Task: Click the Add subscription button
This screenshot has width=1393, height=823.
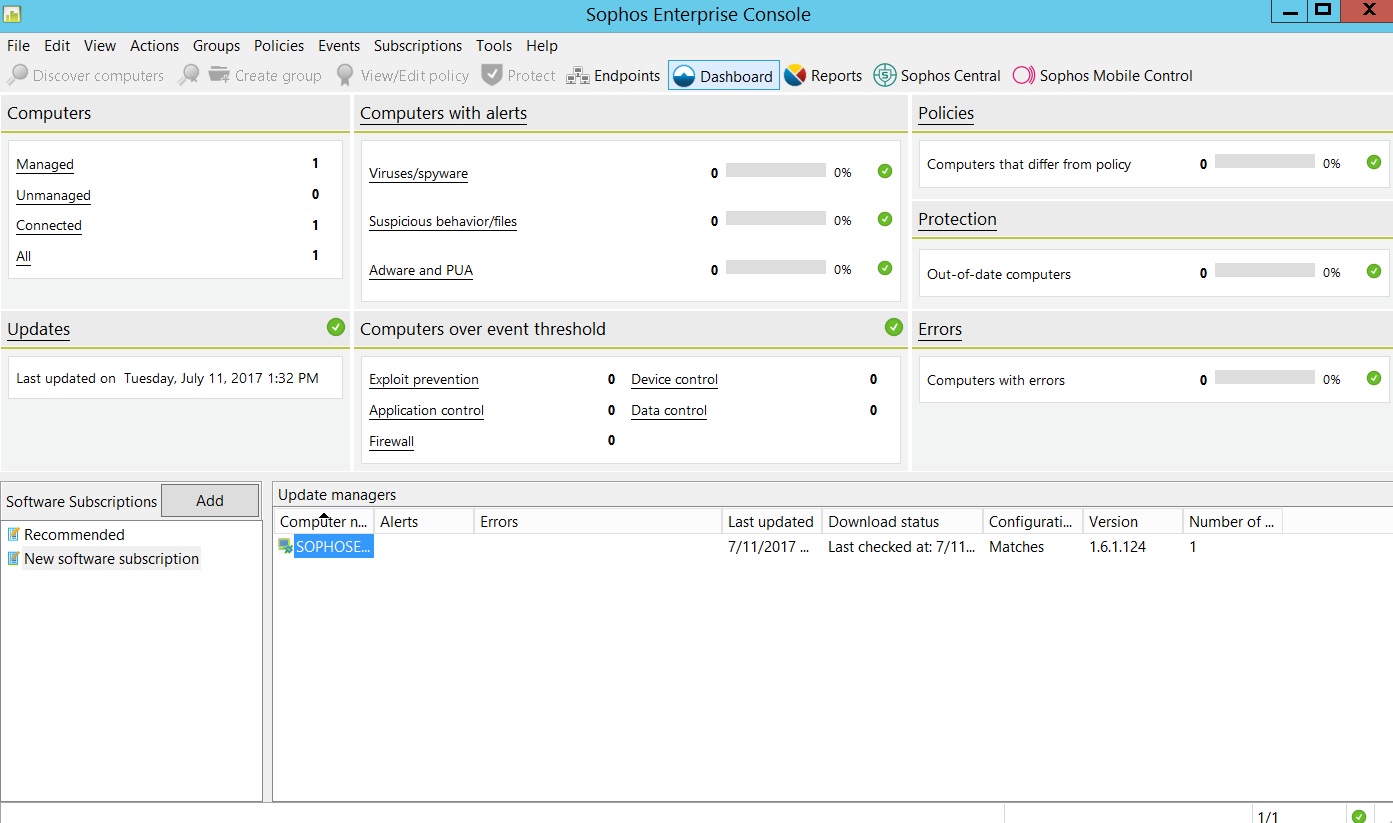Action: pyautogui.click(x=210, y=501)
